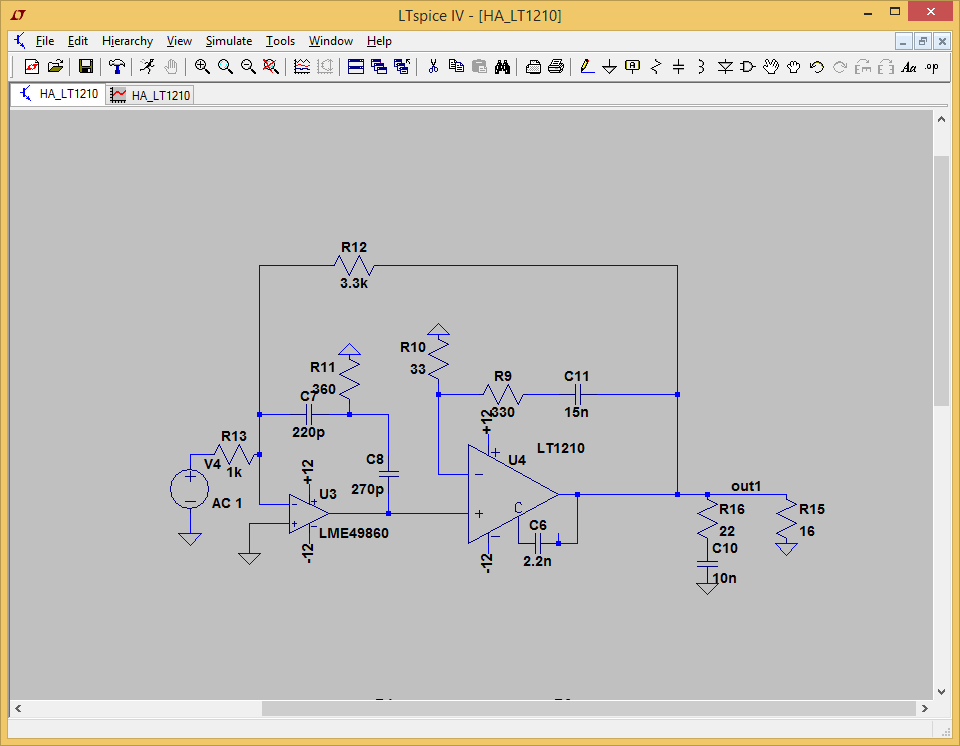Zoom full extents with crossed magnifier icon
This screenshot has height=746, width=960.
[x=271, y=66]
